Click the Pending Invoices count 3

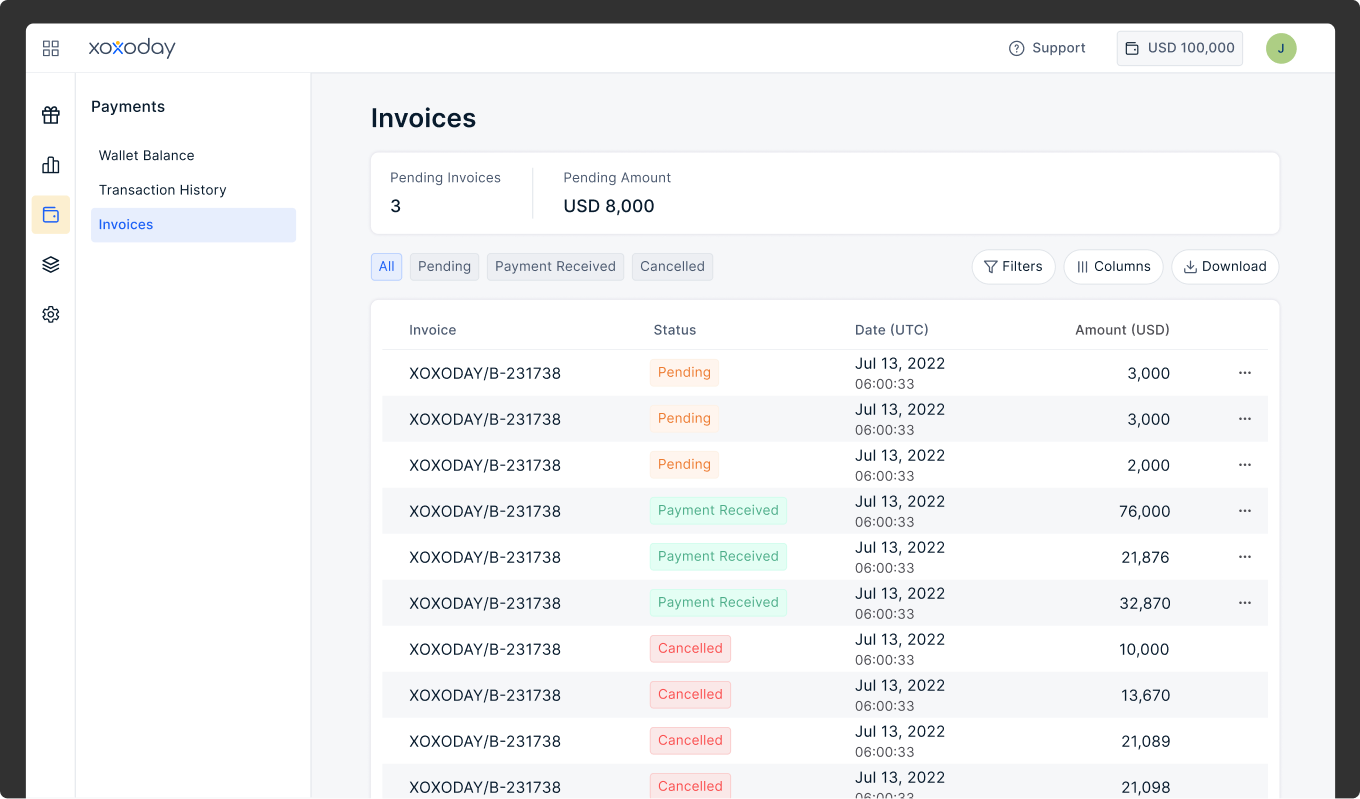396,207
